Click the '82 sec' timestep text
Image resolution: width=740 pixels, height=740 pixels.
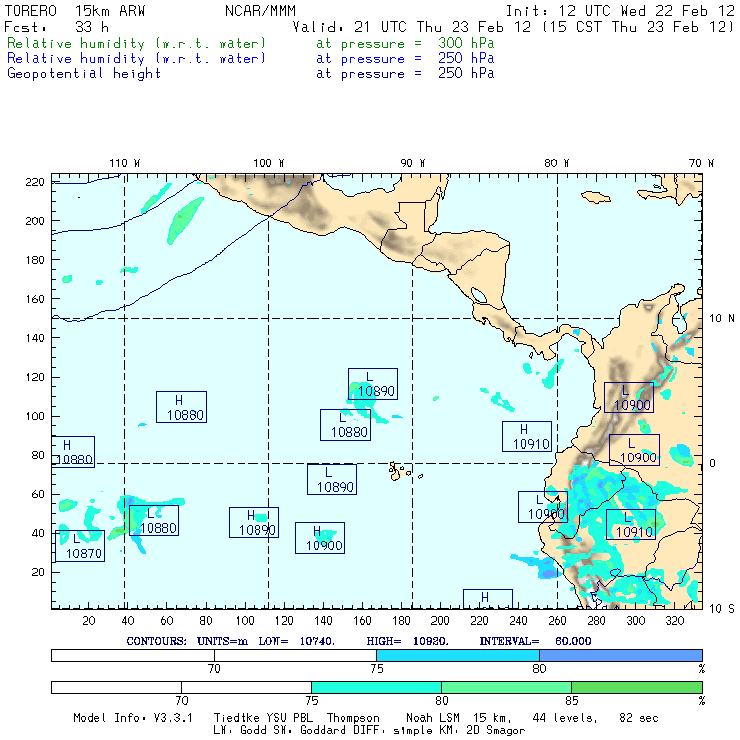[639, 718]
